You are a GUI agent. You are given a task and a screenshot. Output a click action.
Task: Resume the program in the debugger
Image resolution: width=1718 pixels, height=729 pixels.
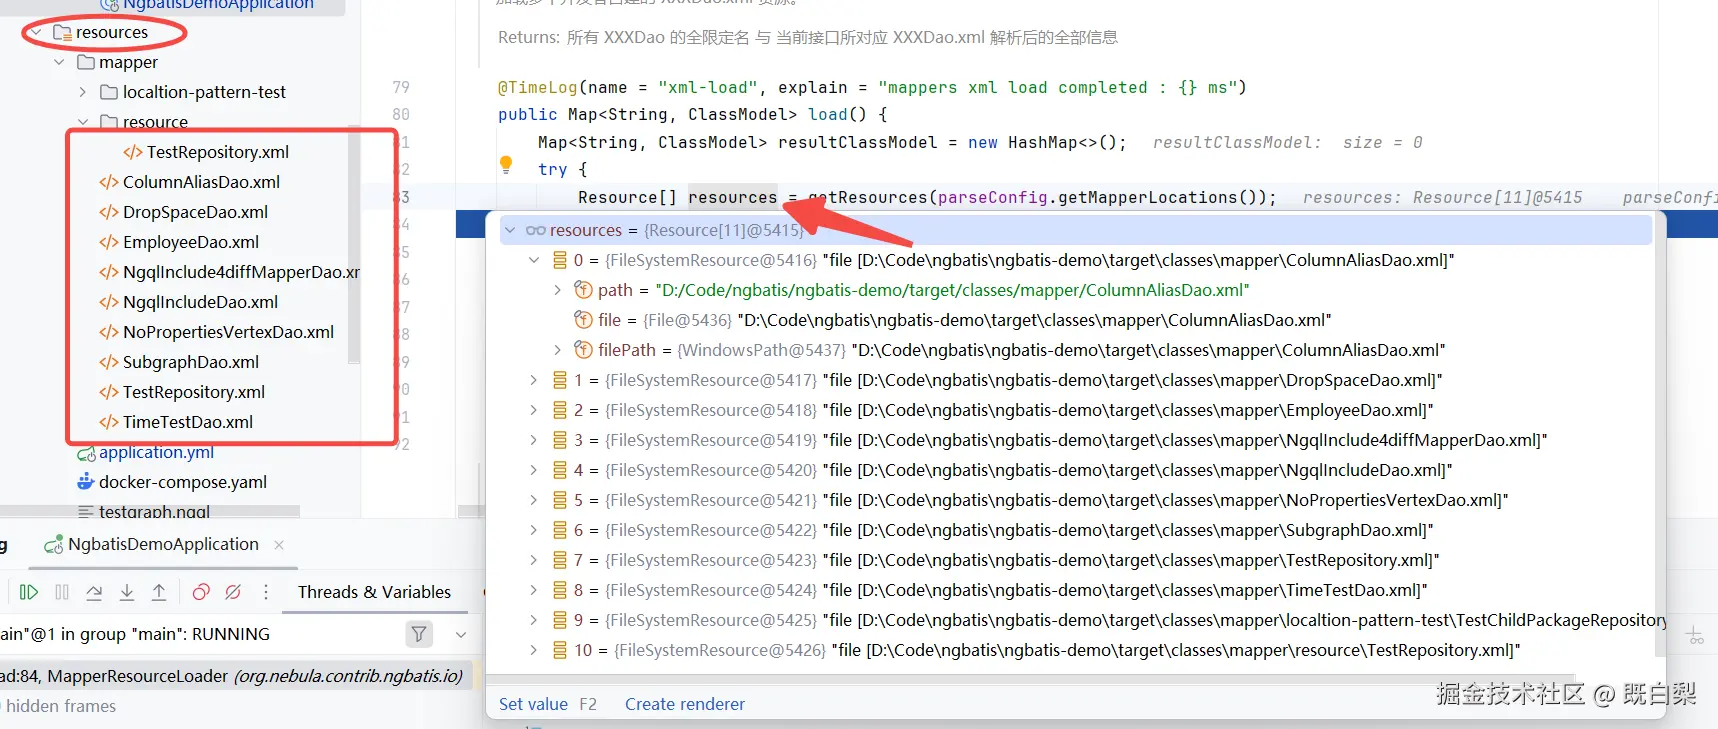tap(29, 592)
